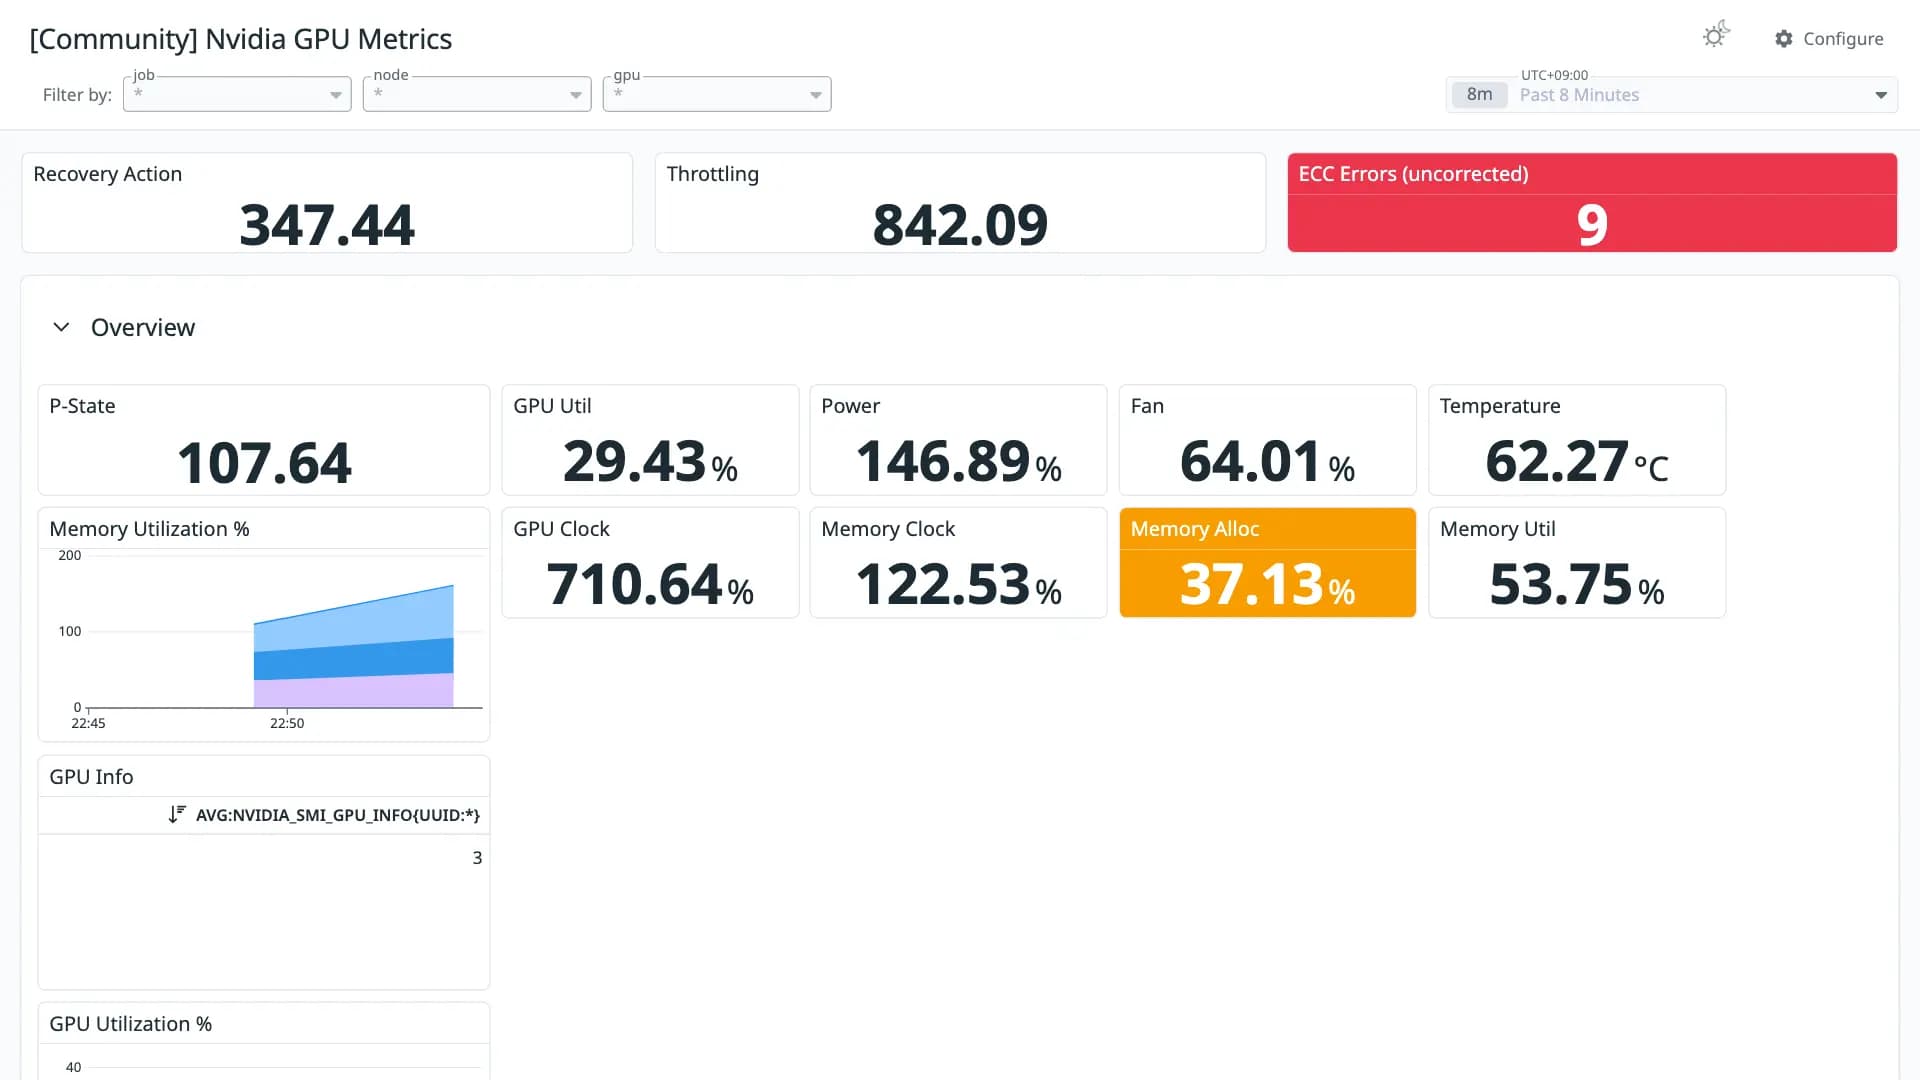
Task: Open the node filter dropdown
Action: [477, 94]
